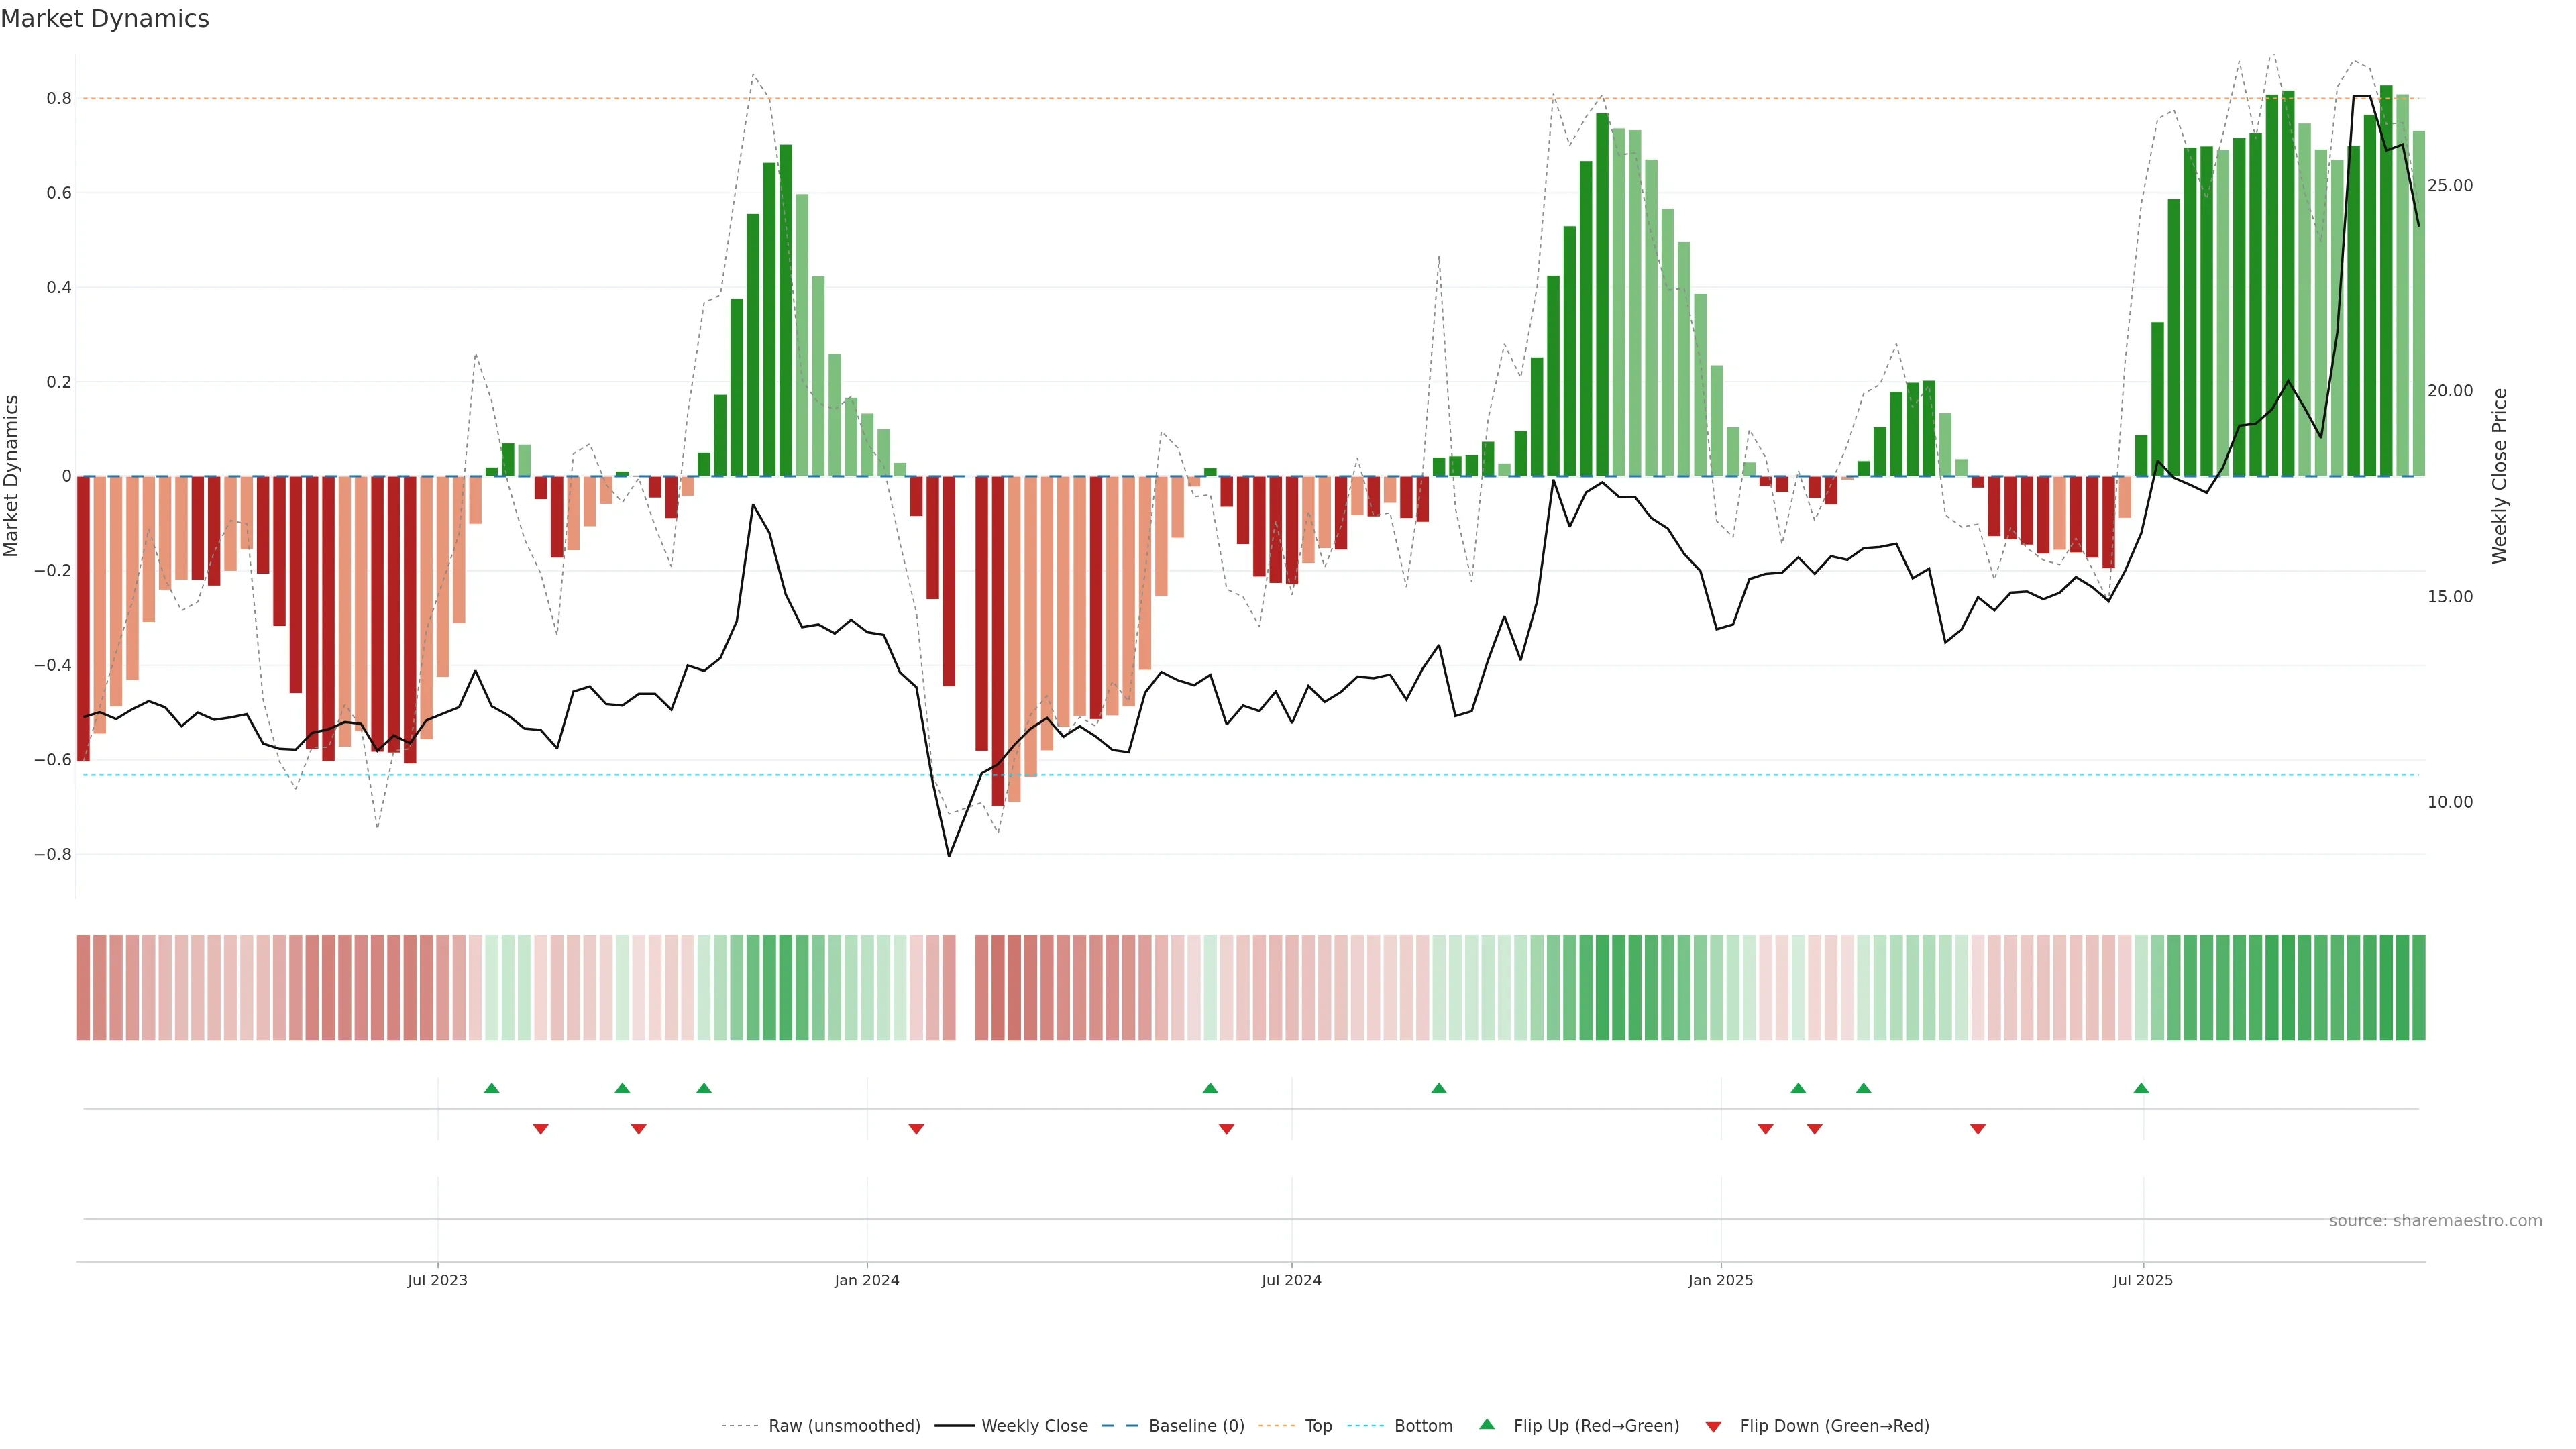Screen dimensions: 2576x1449
Task: Hide the Top threshold line via legend
Action: (1318, 1426)
